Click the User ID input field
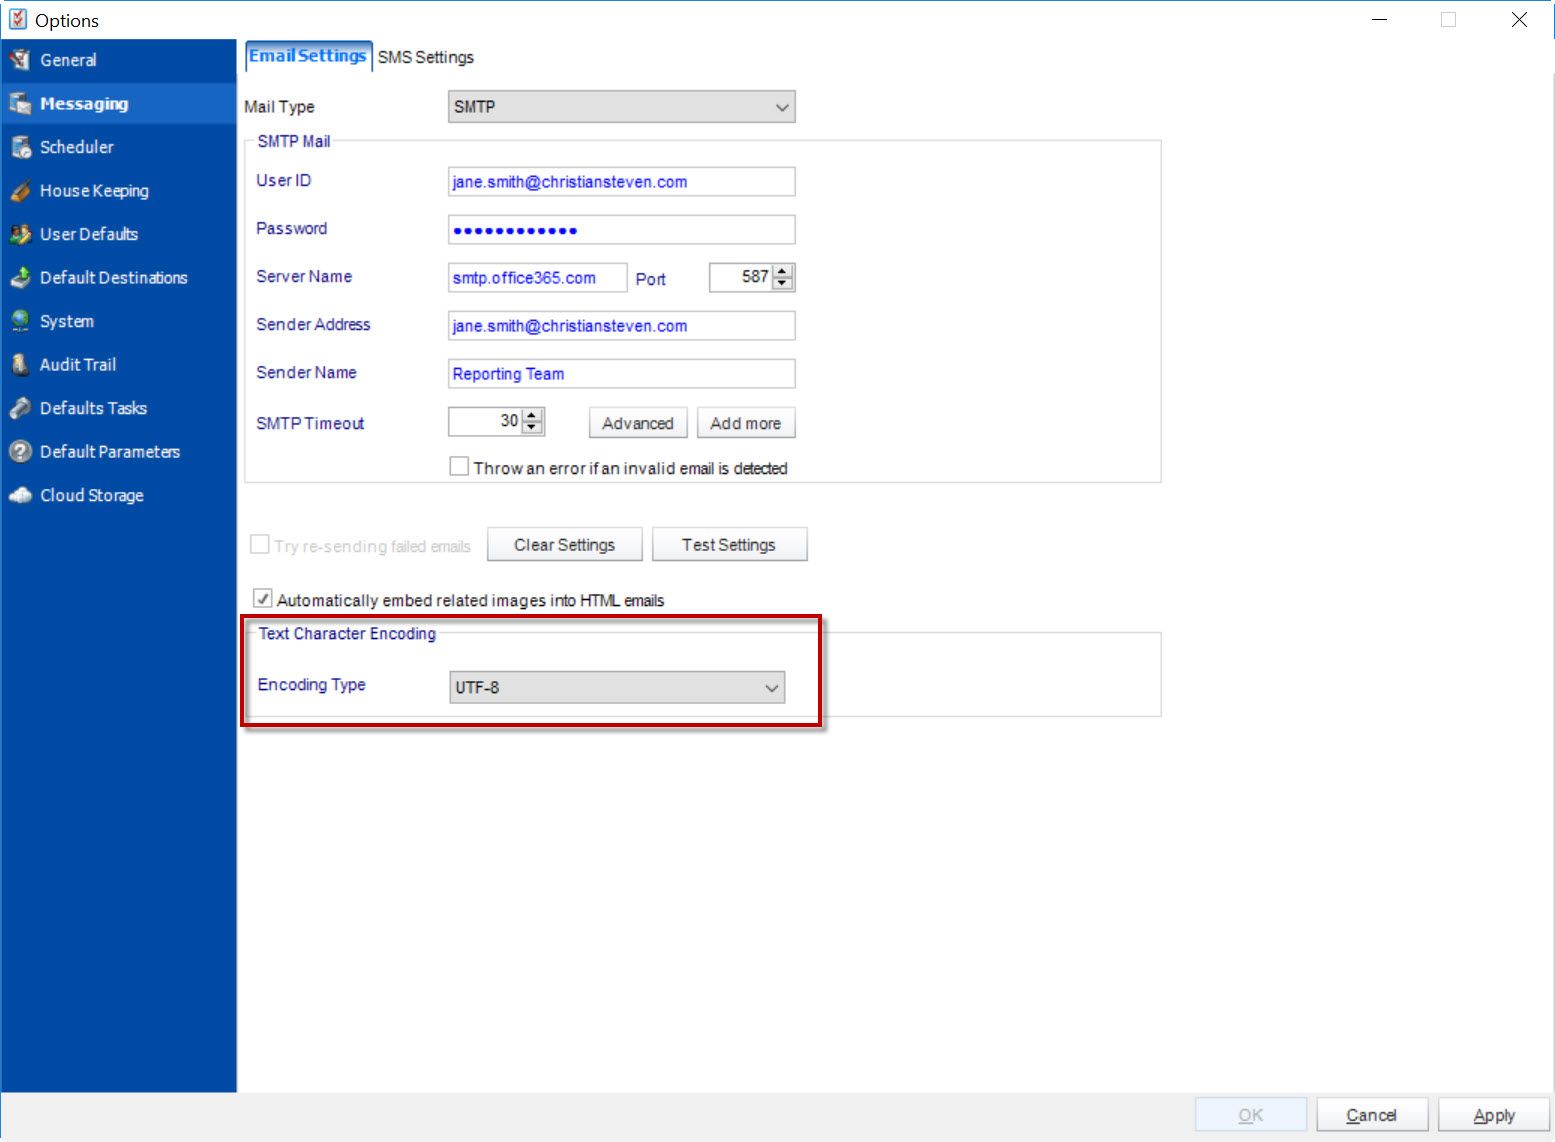This screenshot has width=1555, height=1142. [x=621, y=182]
